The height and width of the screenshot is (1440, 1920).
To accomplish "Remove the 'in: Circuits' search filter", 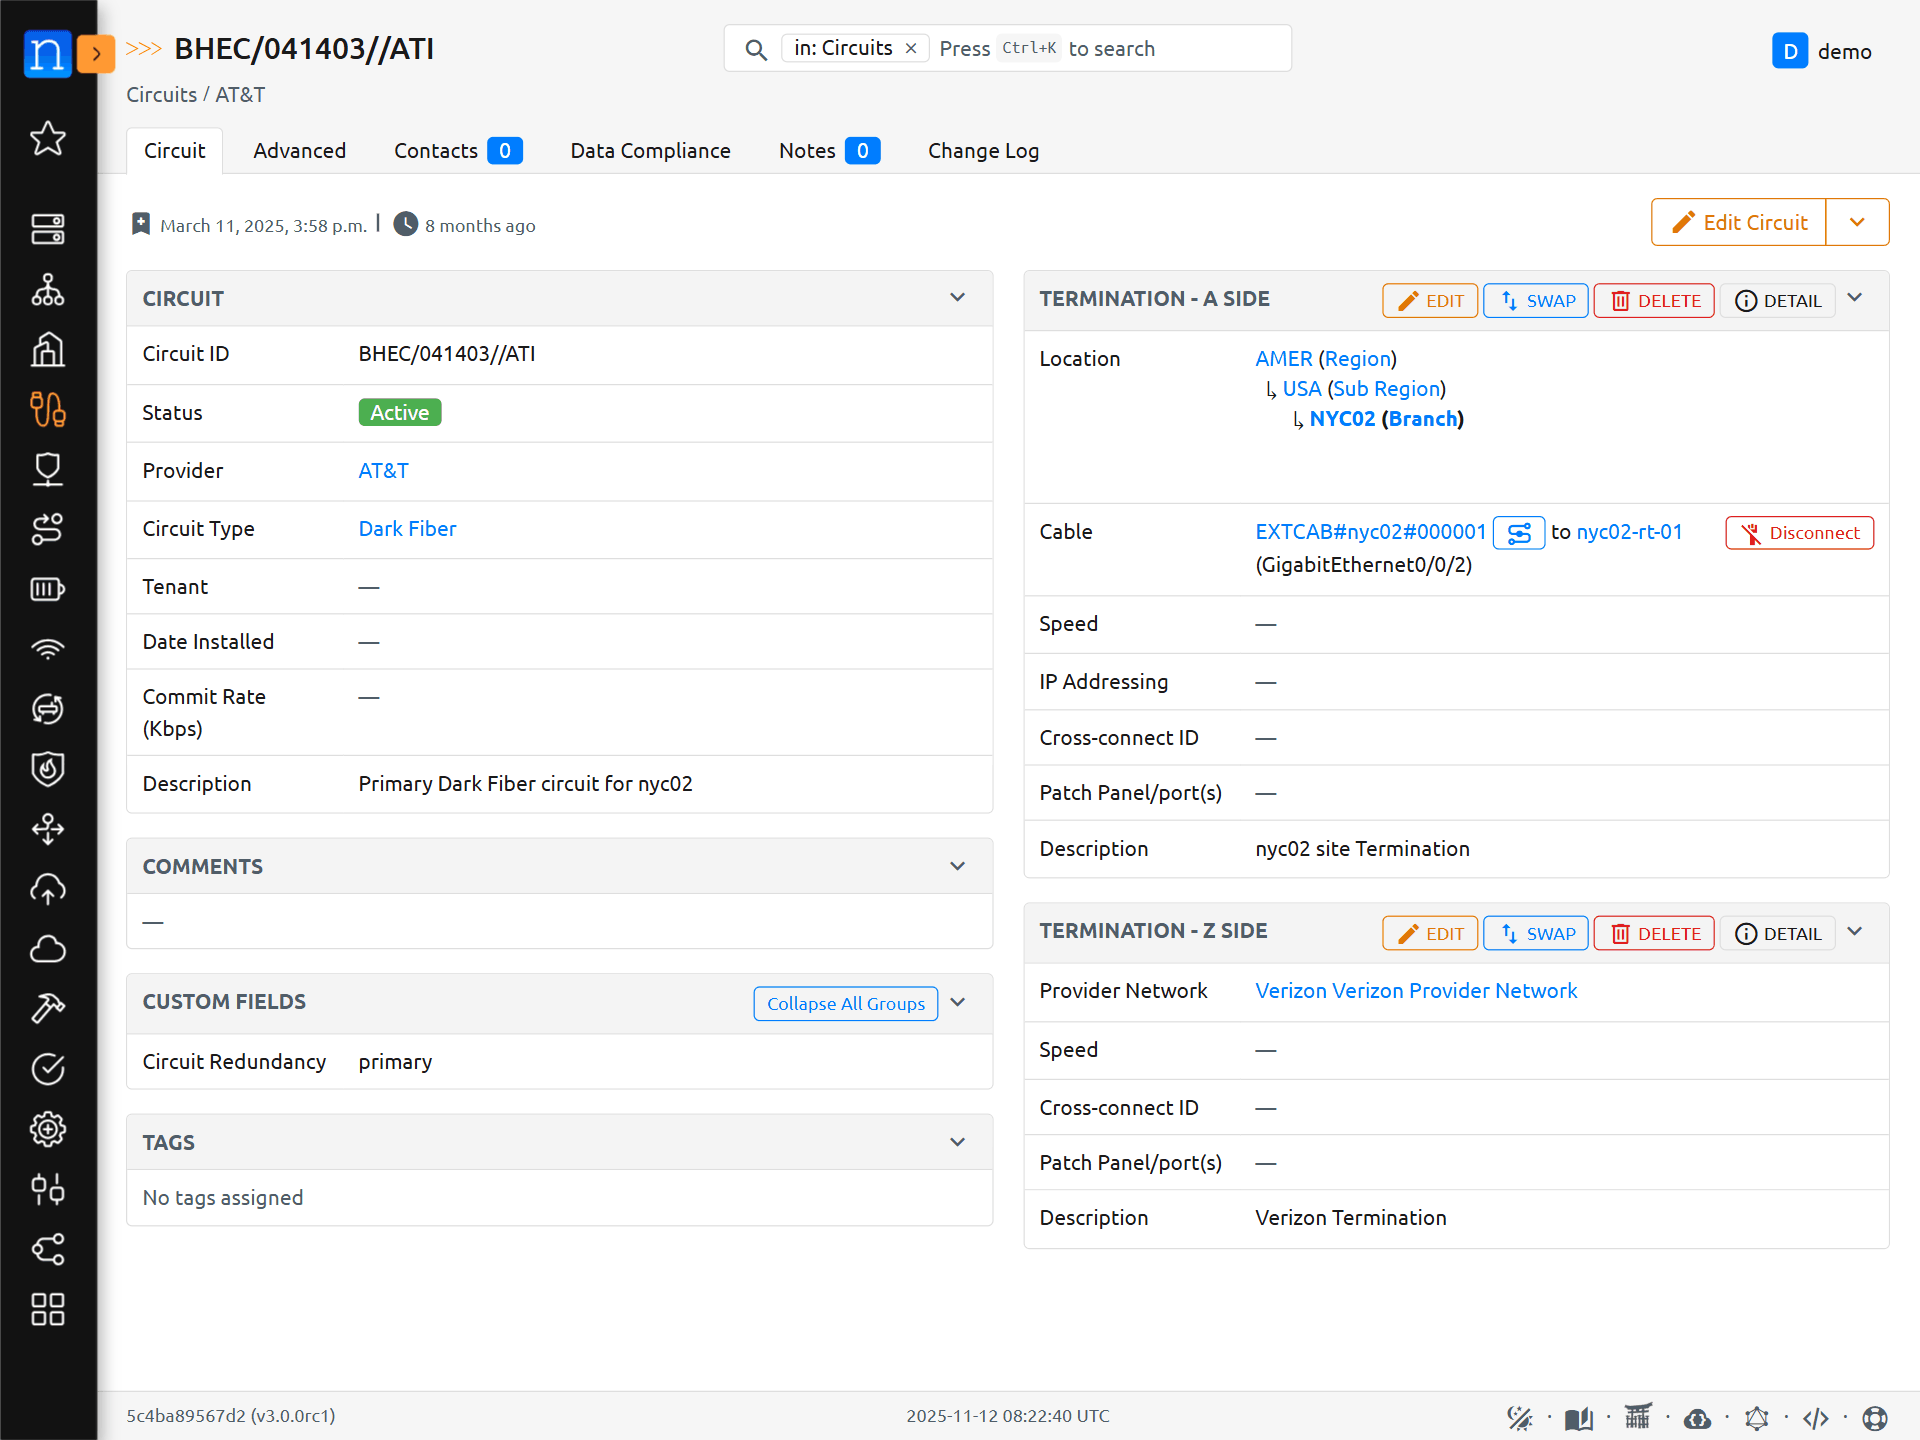I will (911, 48).
